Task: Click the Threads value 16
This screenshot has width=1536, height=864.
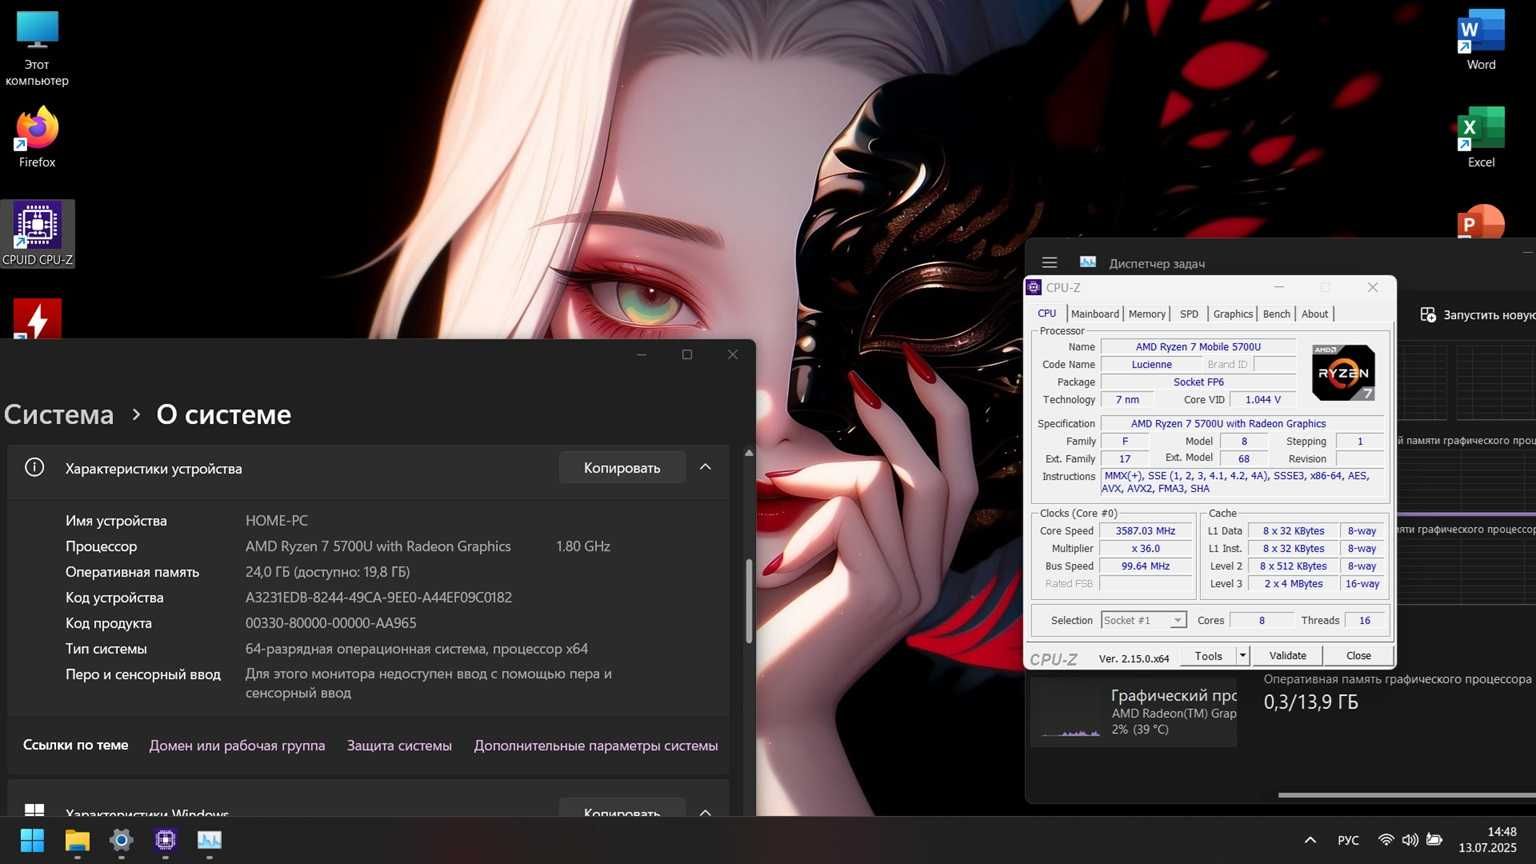Action: tap(1364, 620)
